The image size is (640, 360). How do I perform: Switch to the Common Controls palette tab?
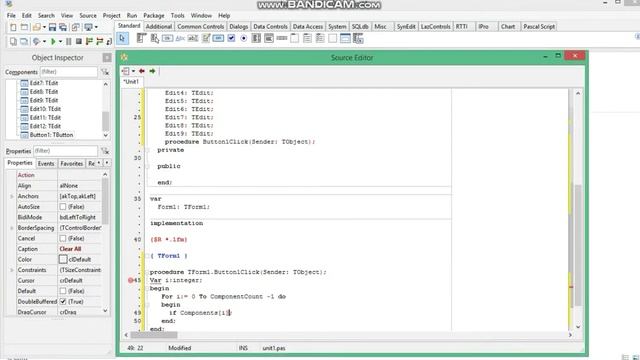(200, 27)
